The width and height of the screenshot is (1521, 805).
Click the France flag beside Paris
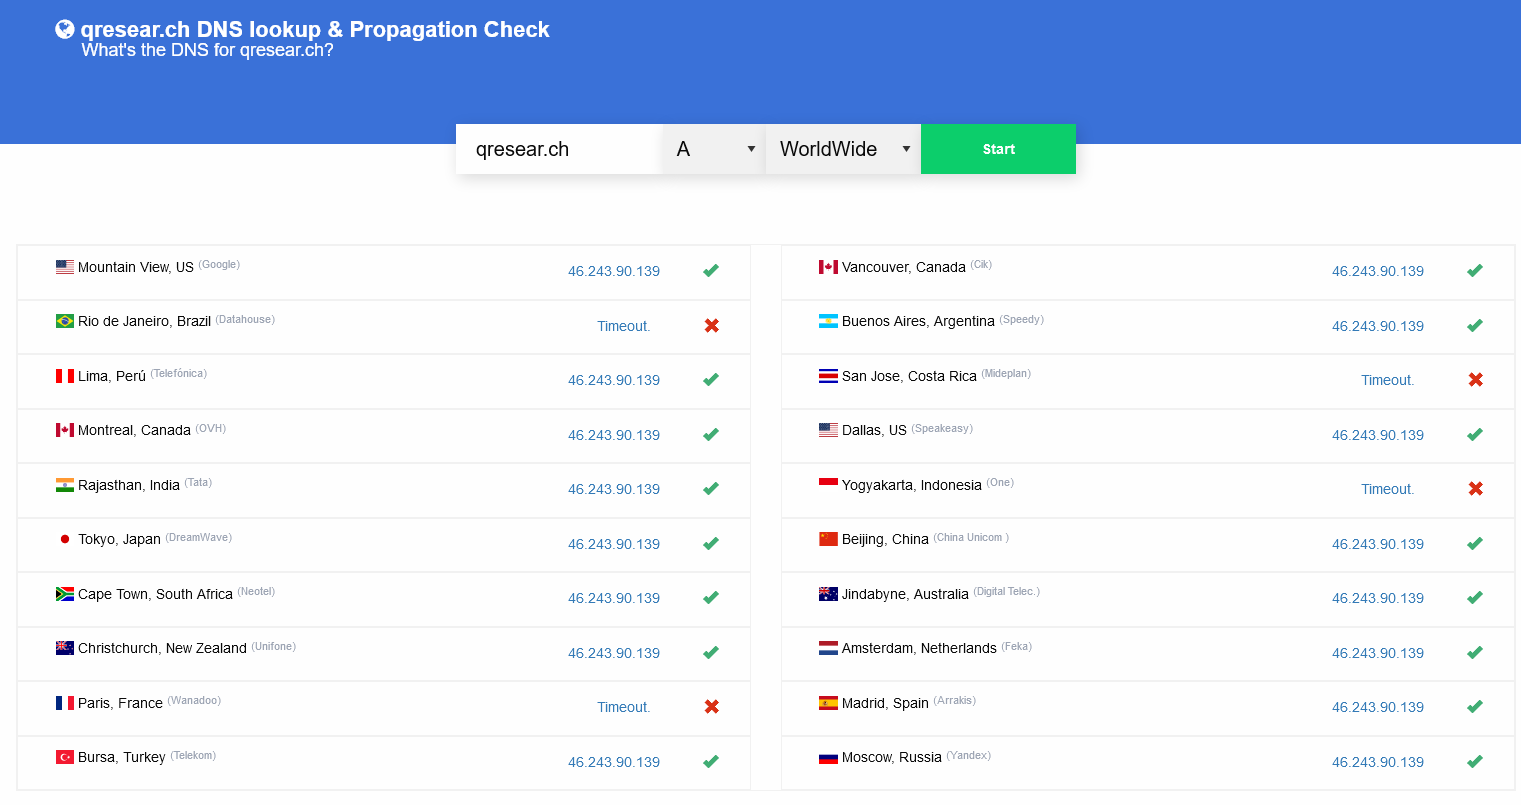coord(65,703)
